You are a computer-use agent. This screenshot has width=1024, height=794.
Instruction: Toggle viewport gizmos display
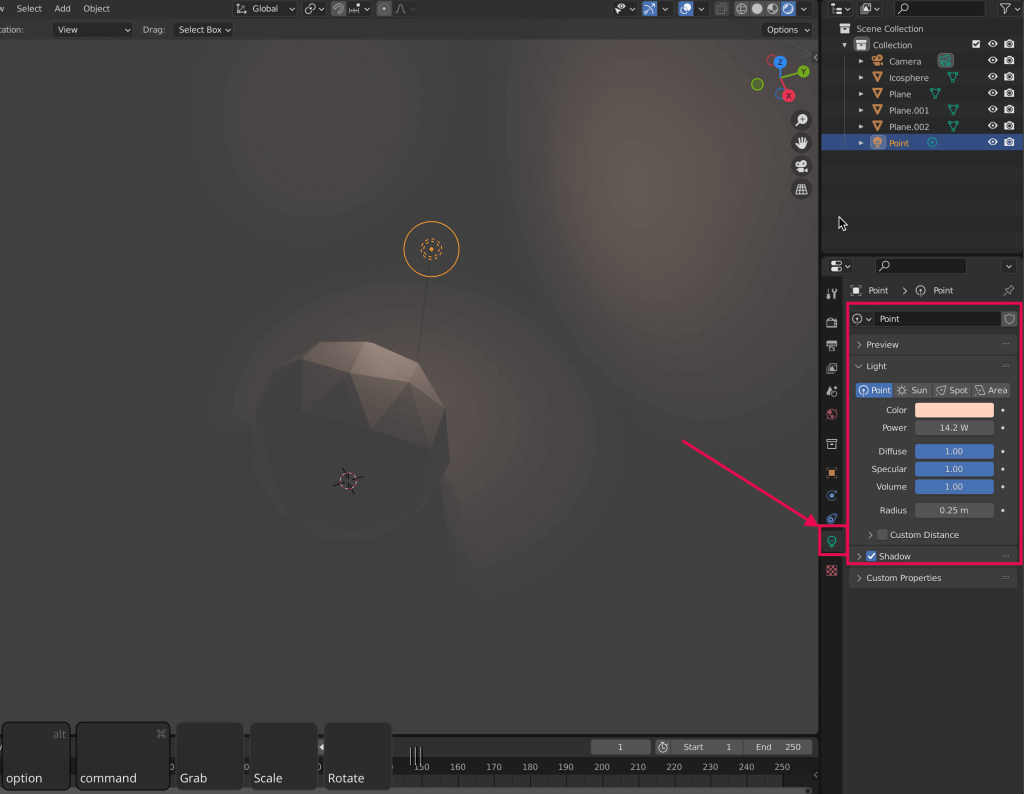649,8
